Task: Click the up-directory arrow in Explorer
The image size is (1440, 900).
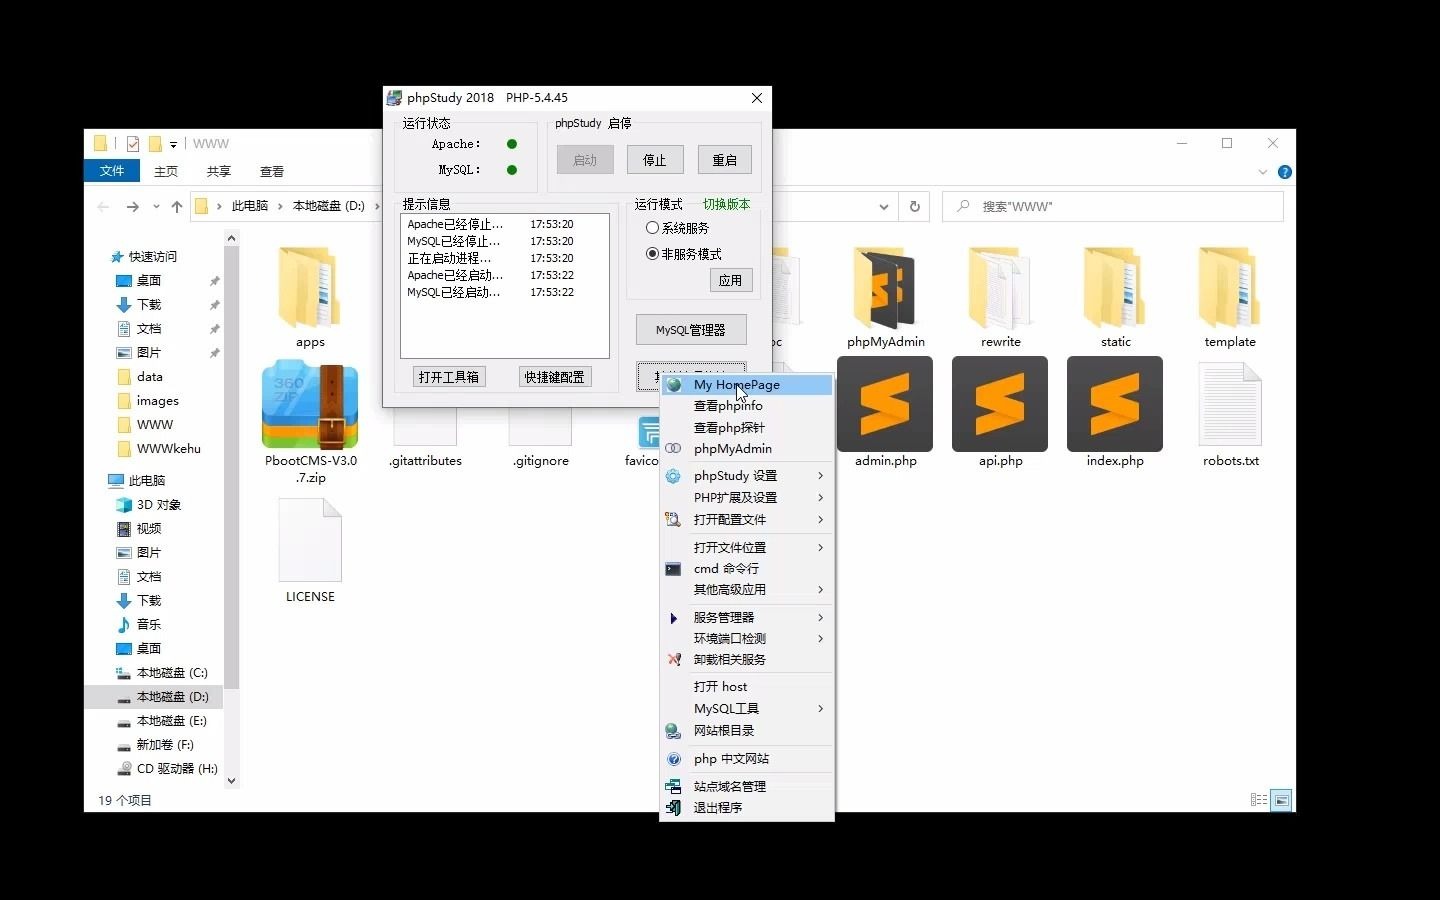Action: tap(177, 206)
